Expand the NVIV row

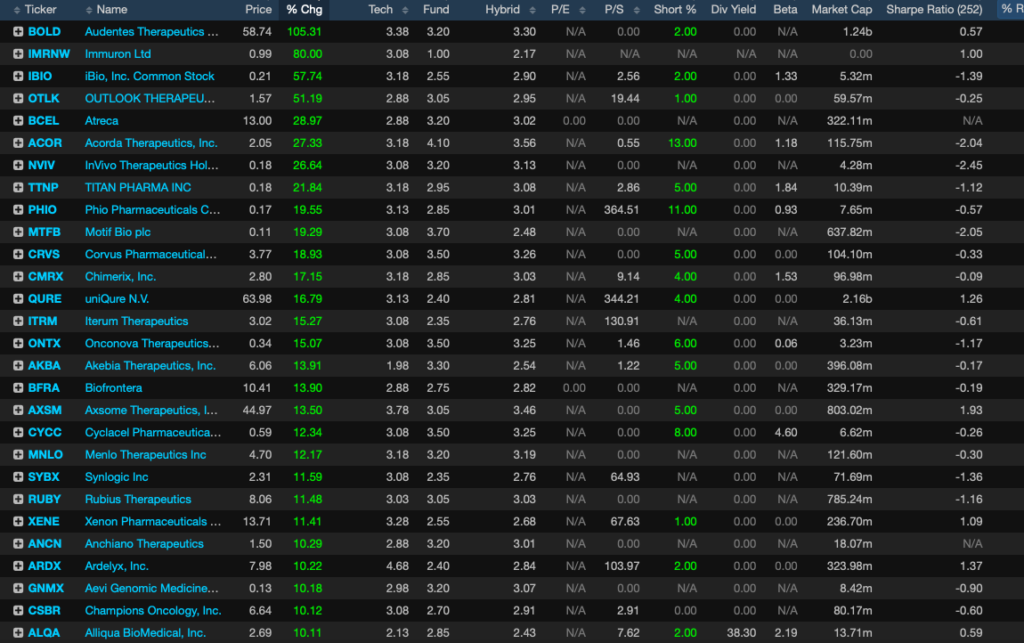pos(18,165)
